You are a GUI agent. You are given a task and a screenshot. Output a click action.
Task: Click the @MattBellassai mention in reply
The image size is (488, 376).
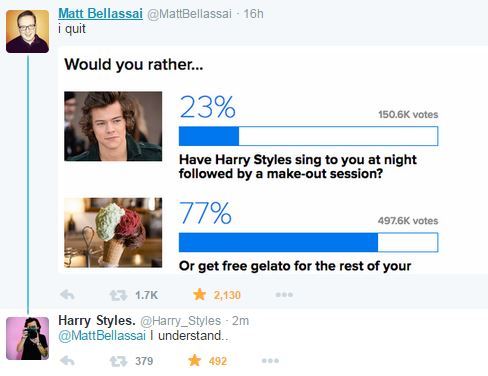(x=102, y=336)
